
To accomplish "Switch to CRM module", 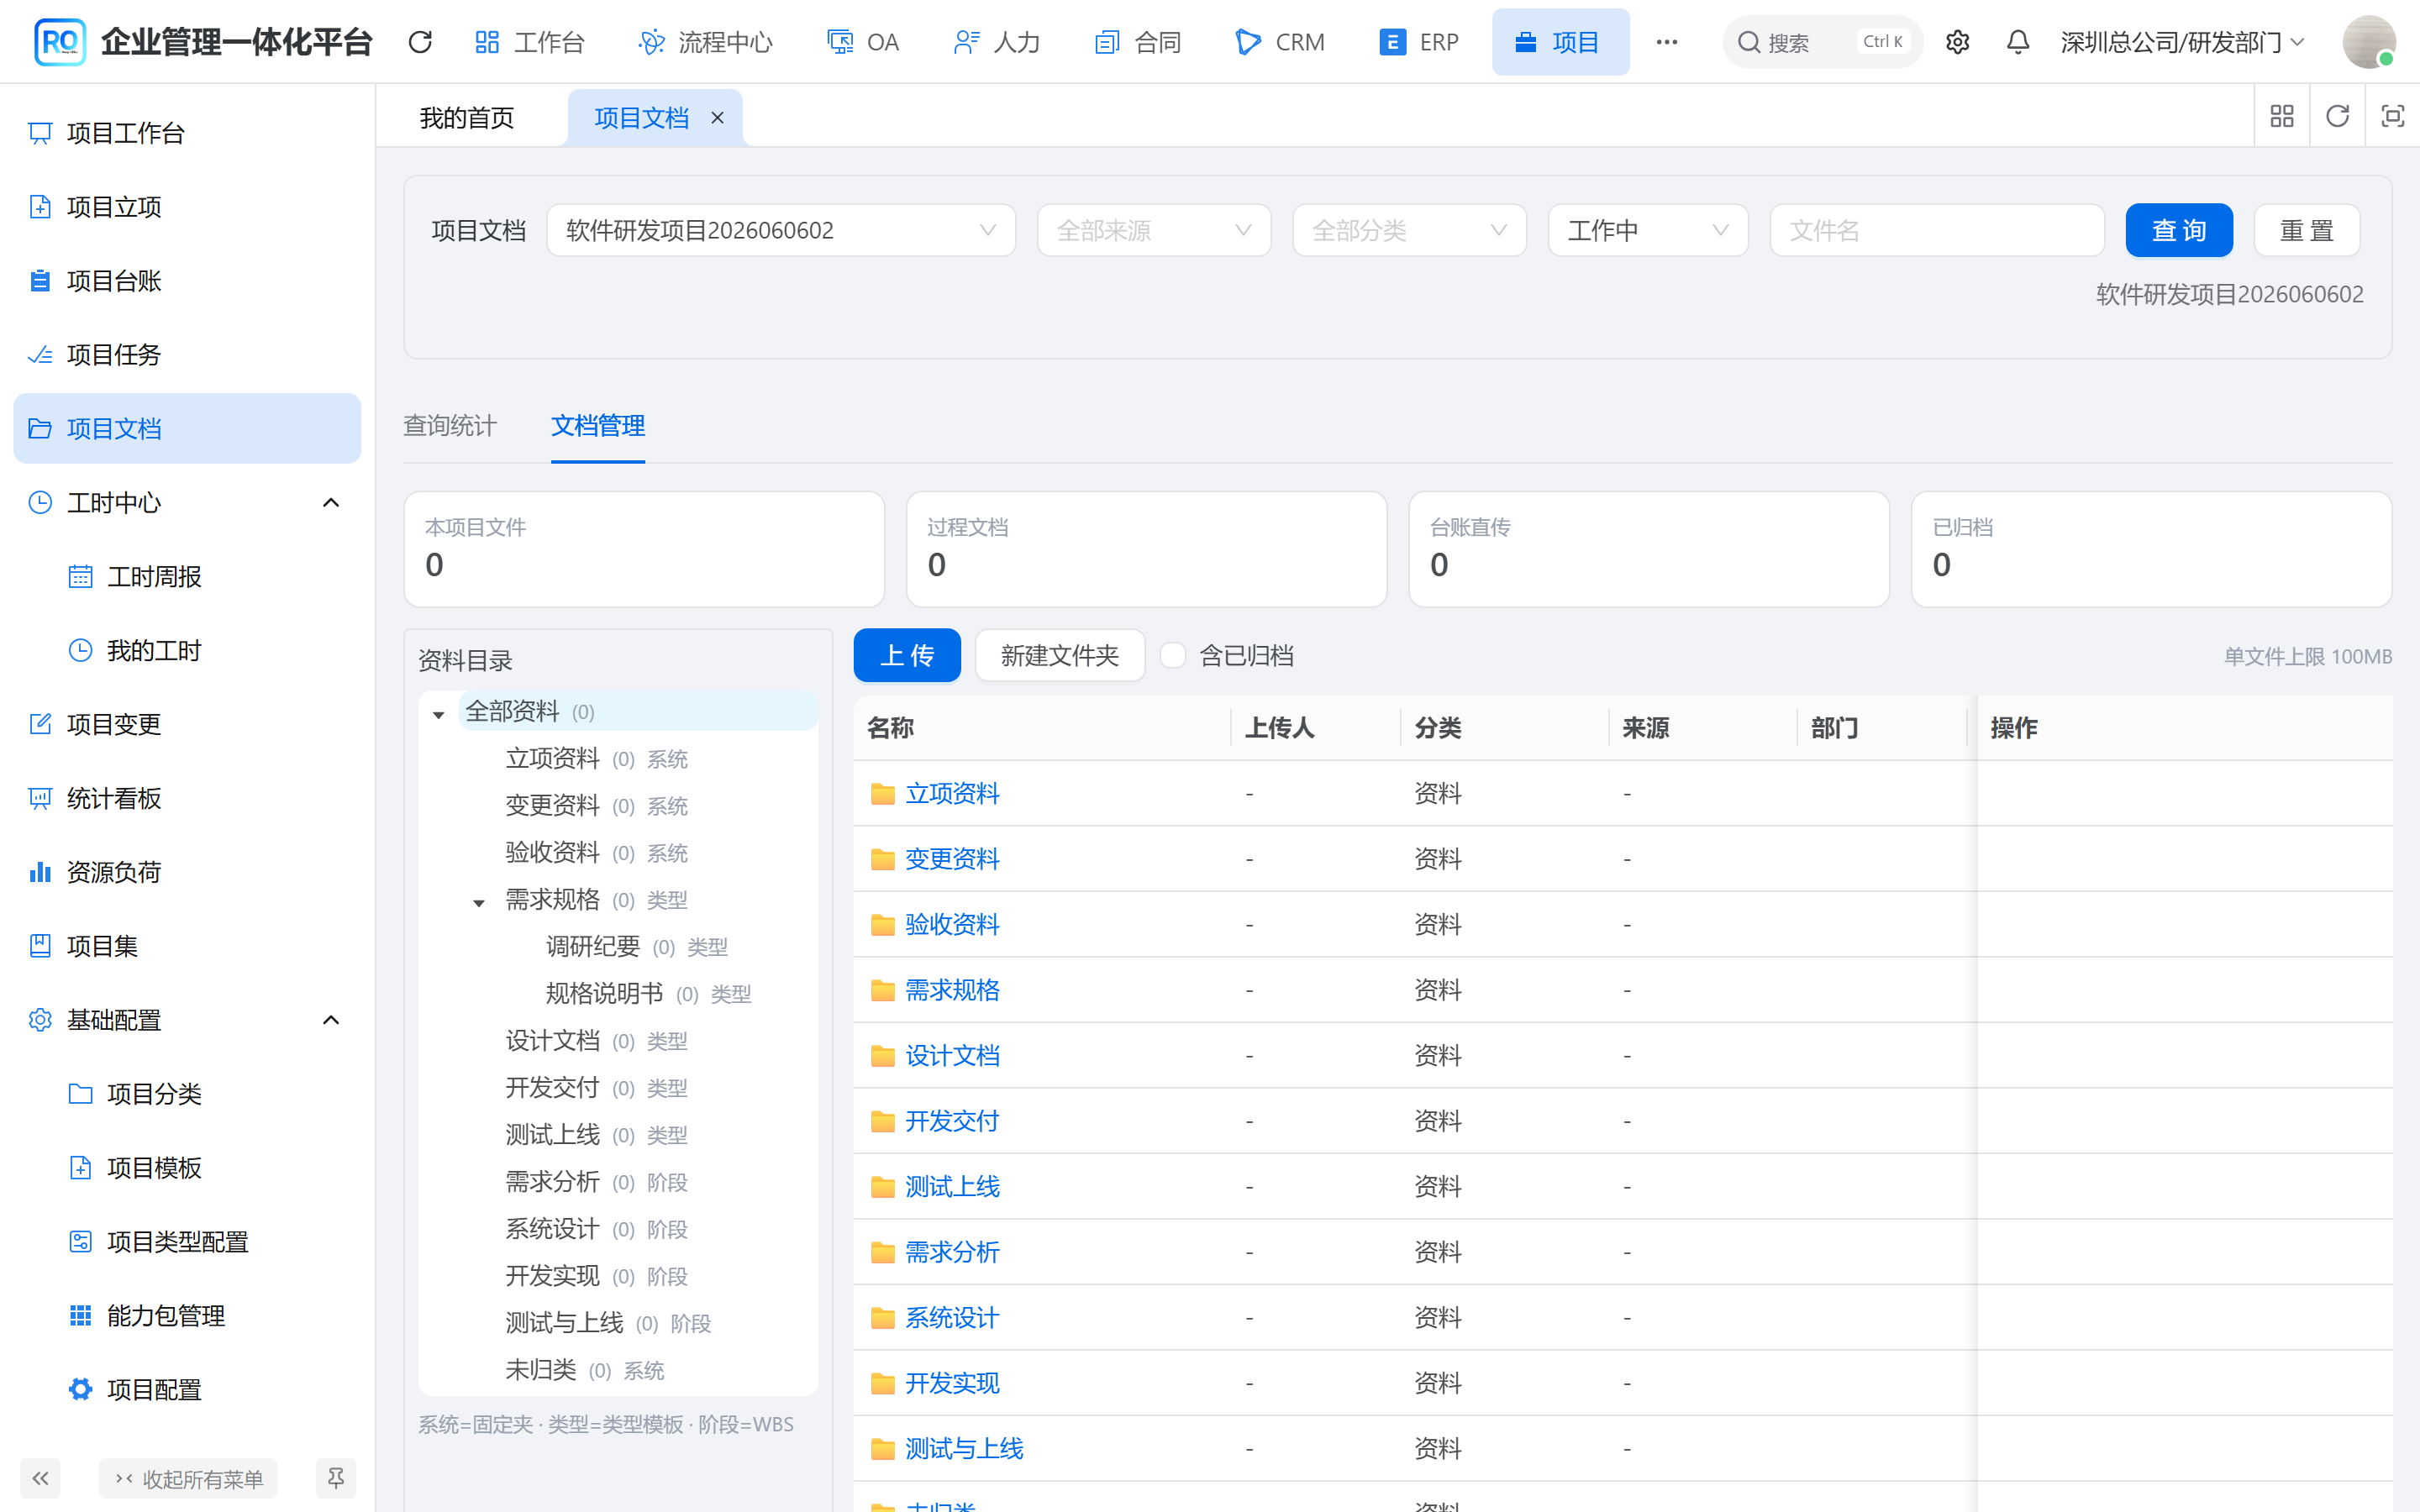I will coord(1280,42).
